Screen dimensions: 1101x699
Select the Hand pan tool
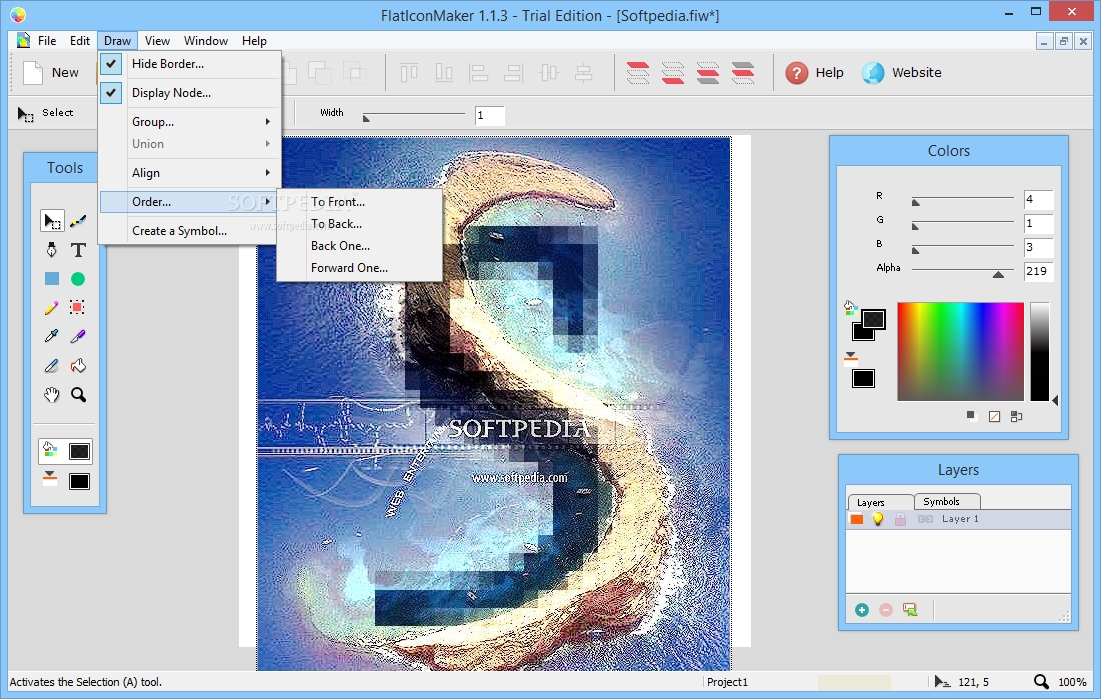pos(52,395)
